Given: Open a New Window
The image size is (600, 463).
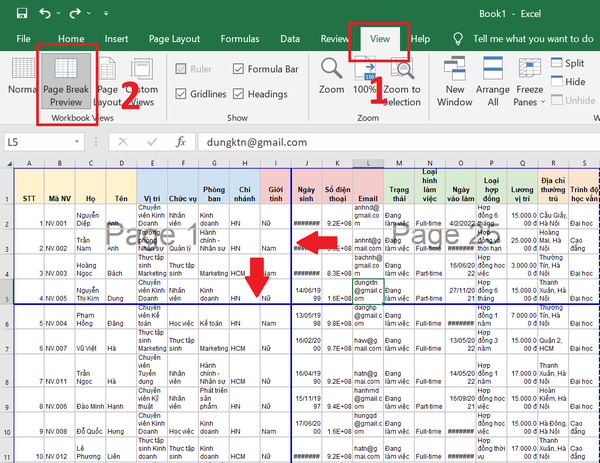Looking at the screenshot, I should [x=455, y=81].
